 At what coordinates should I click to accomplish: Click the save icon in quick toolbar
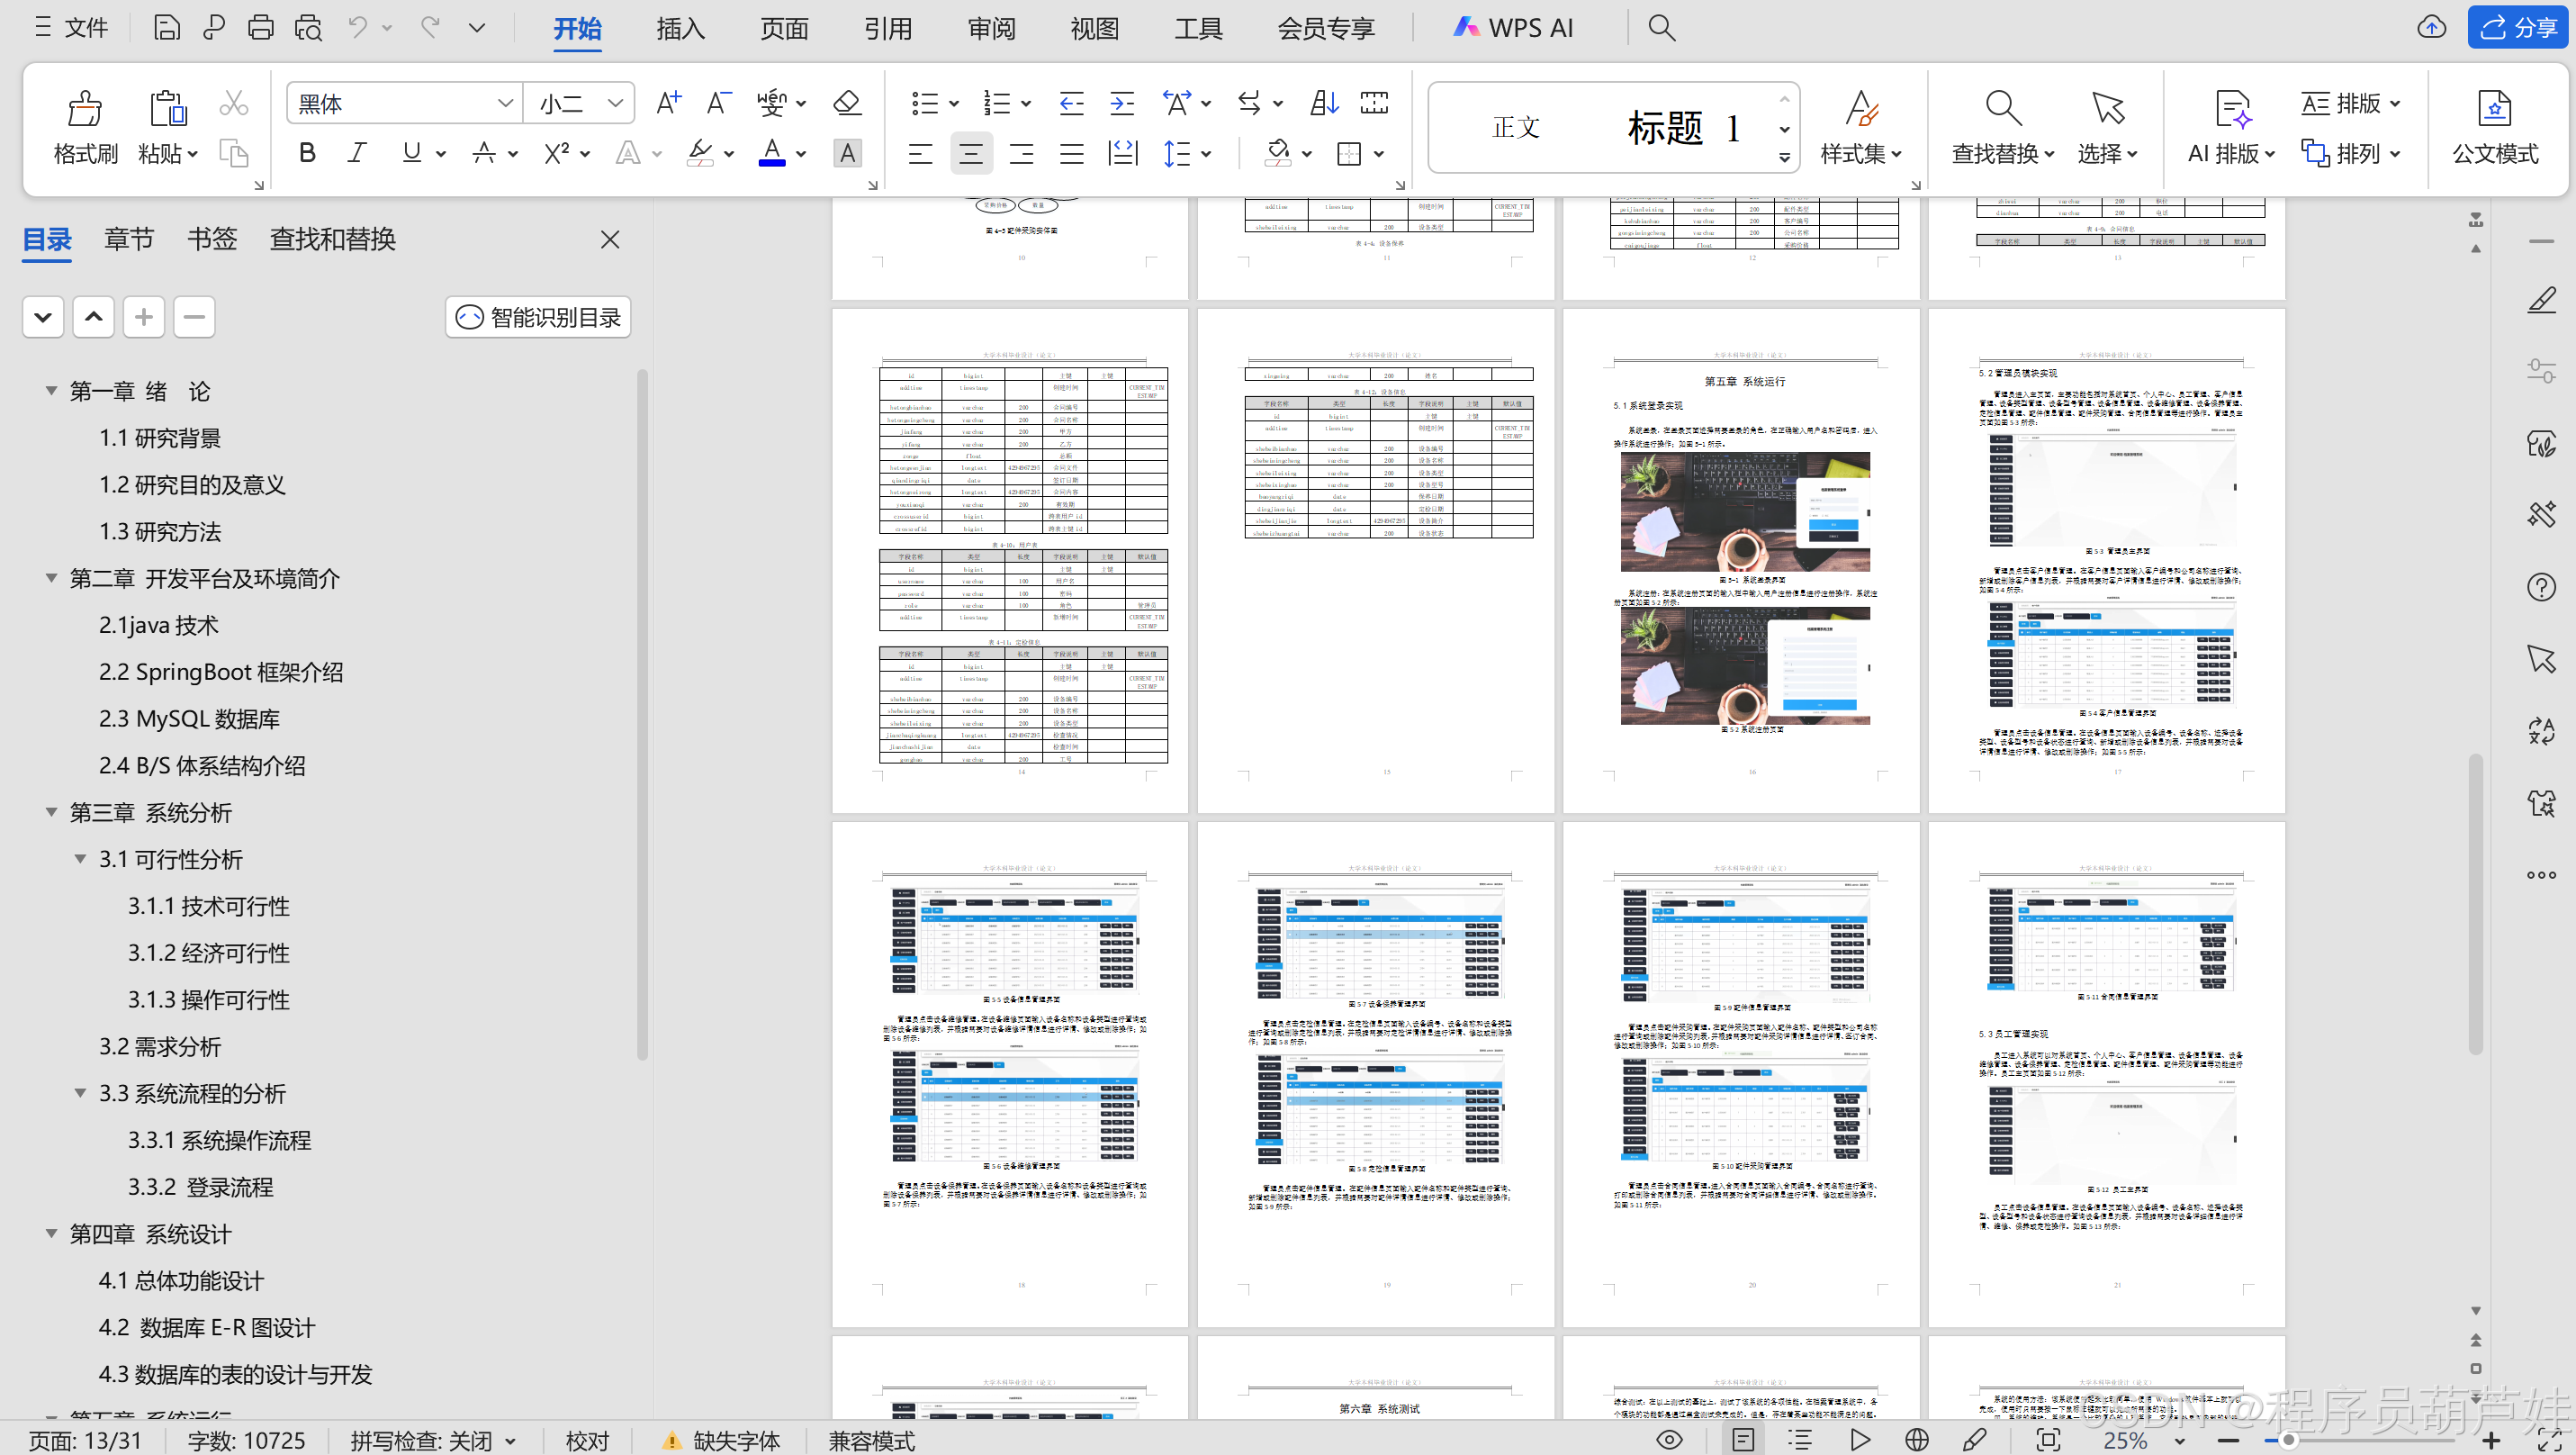(x=166, y=27)
